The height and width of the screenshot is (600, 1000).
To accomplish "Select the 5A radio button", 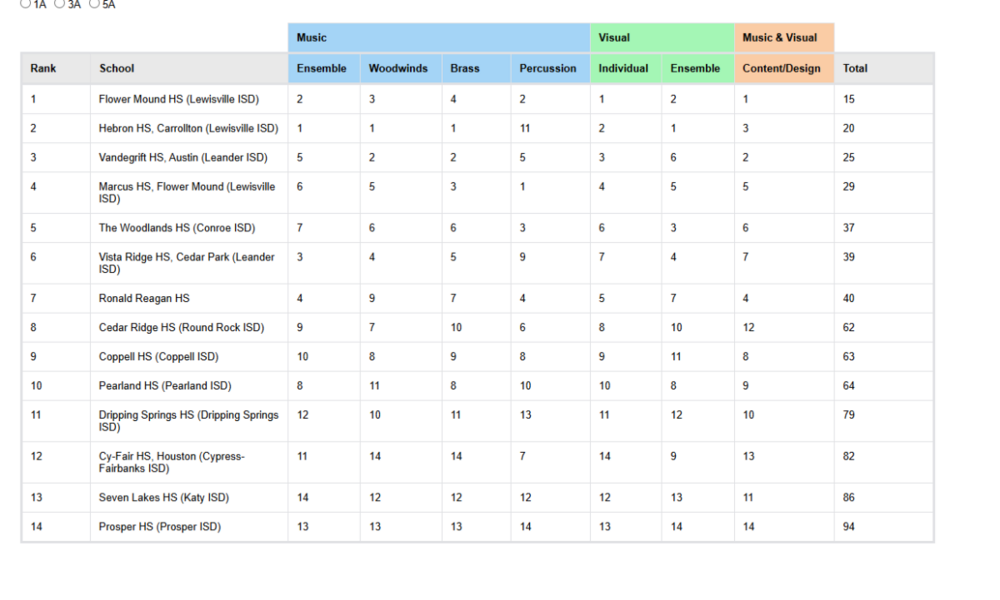I will tap(95, 4).
